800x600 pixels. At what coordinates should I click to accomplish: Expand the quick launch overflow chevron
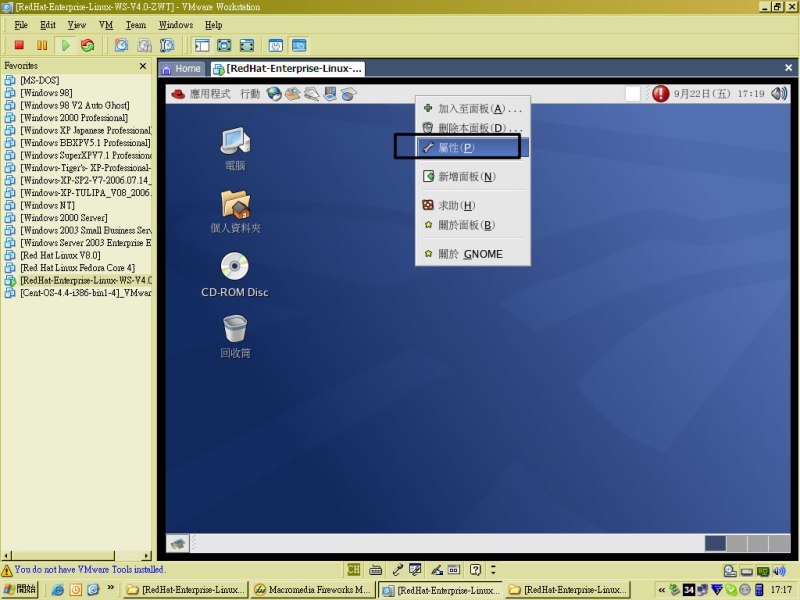tap(111, 588)
